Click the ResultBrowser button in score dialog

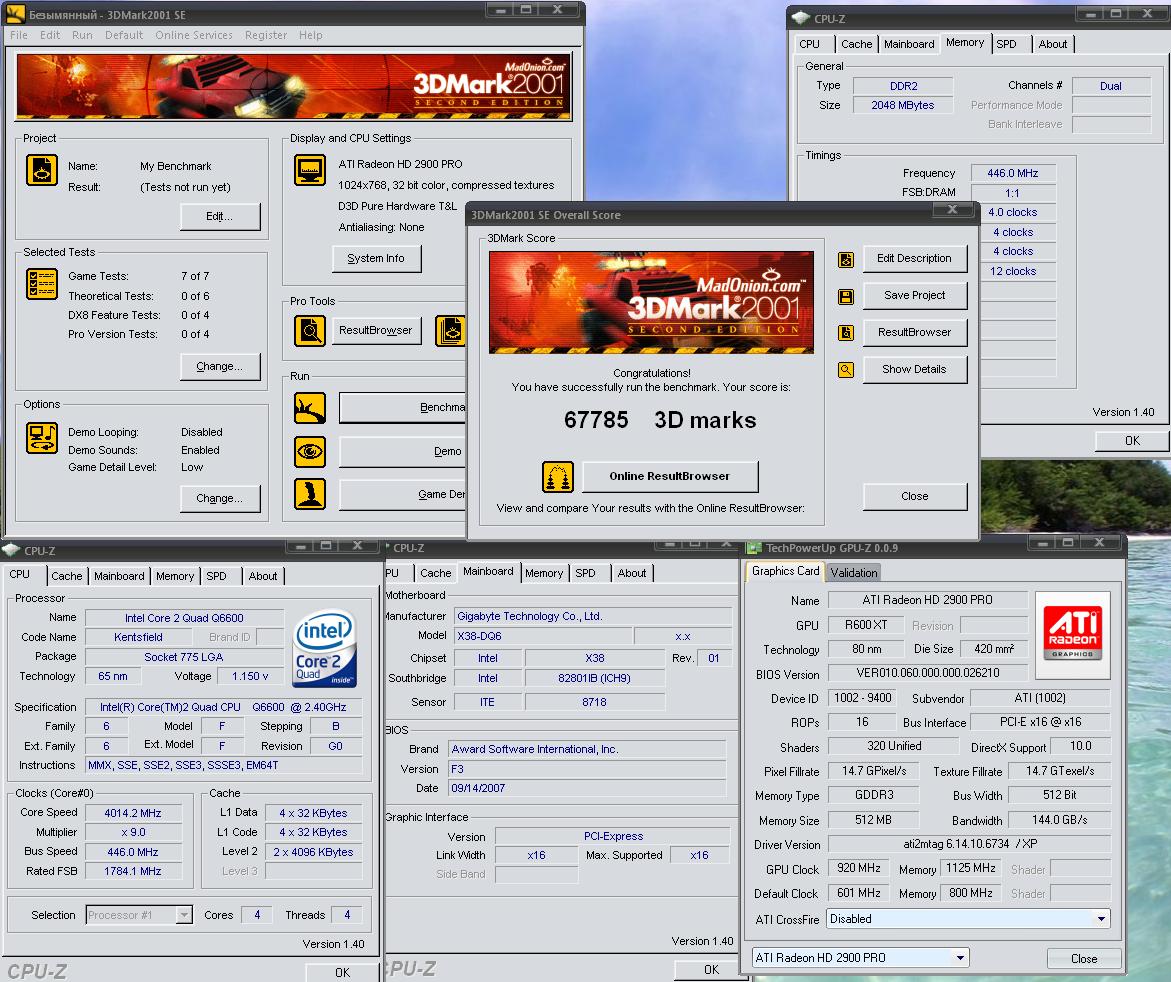(x=914, y=332)
